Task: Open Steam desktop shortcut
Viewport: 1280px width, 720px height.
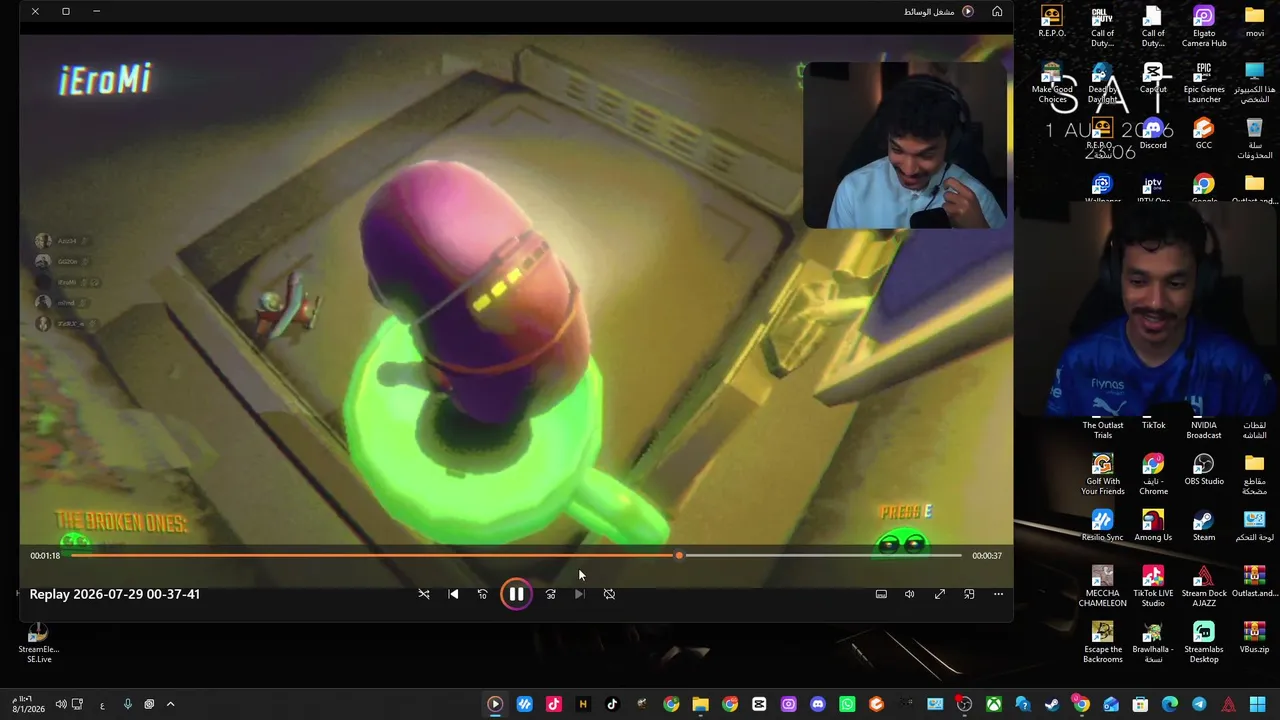Action: point(1204,526)
